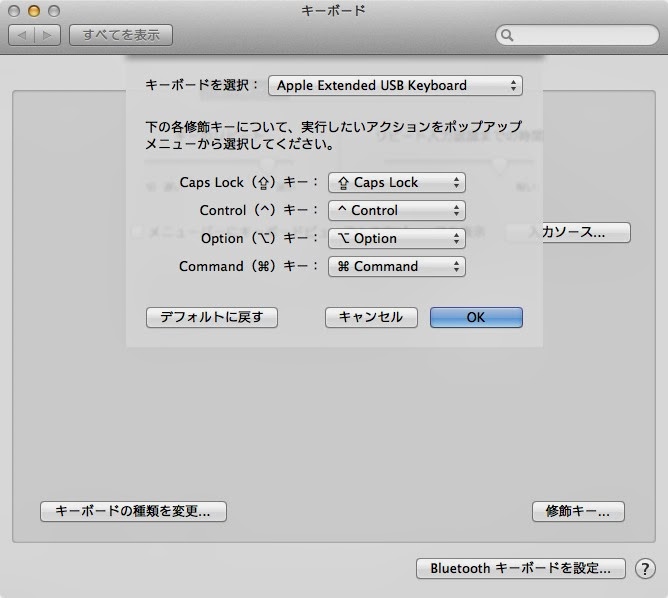Open the Control key action popup
668x598 pixels.
tap(397, 210)
